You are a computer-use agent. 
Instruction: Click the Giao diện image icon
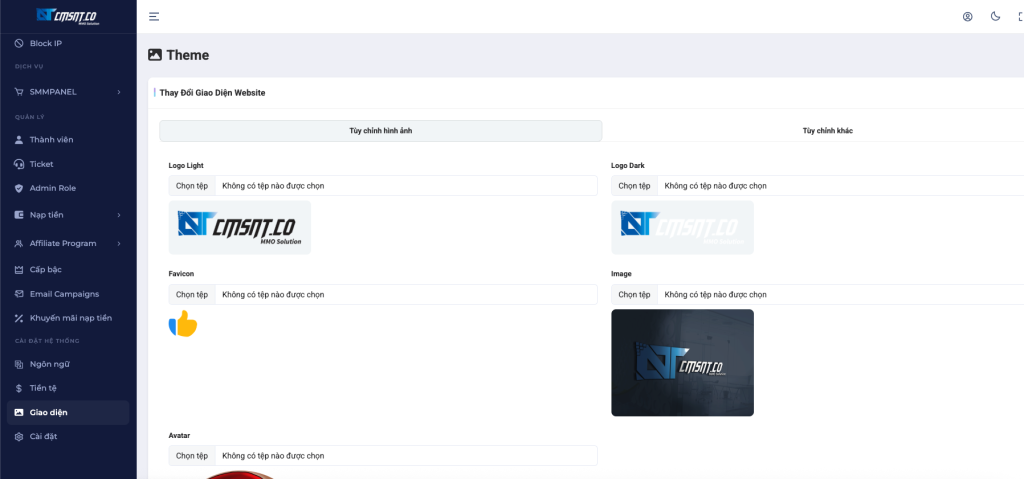tap(19, 412)
